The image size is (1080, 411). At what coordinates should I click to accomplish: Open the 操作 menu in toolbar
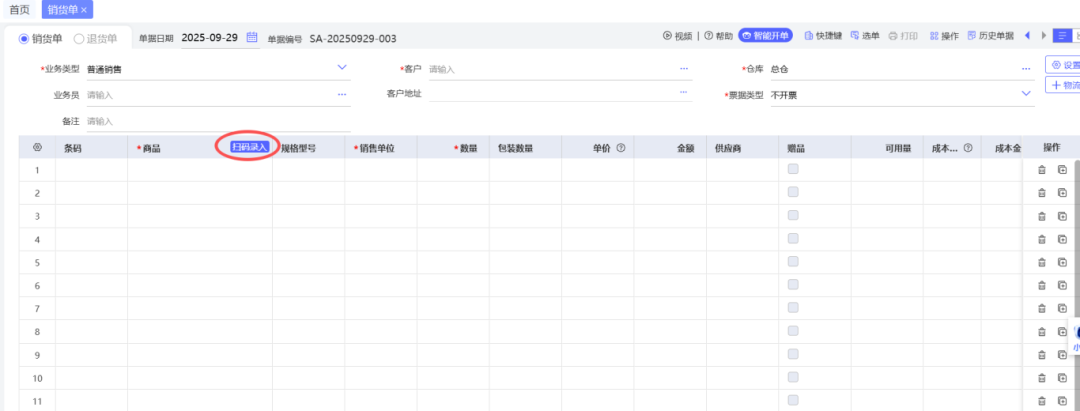pyautogui.click(x=943, y=36)
